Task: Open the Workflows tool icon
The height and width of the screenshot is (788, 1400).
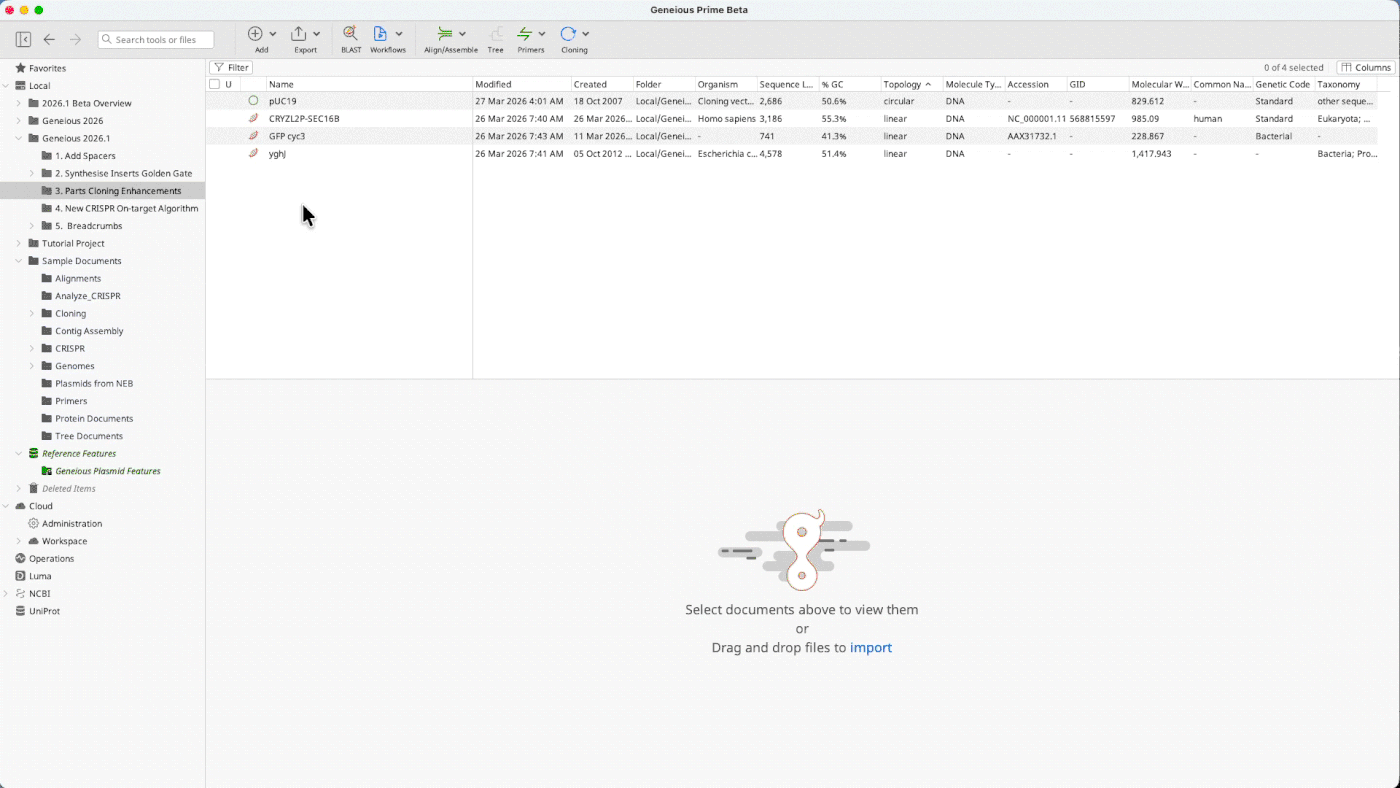Action: (x=380, y=34)
